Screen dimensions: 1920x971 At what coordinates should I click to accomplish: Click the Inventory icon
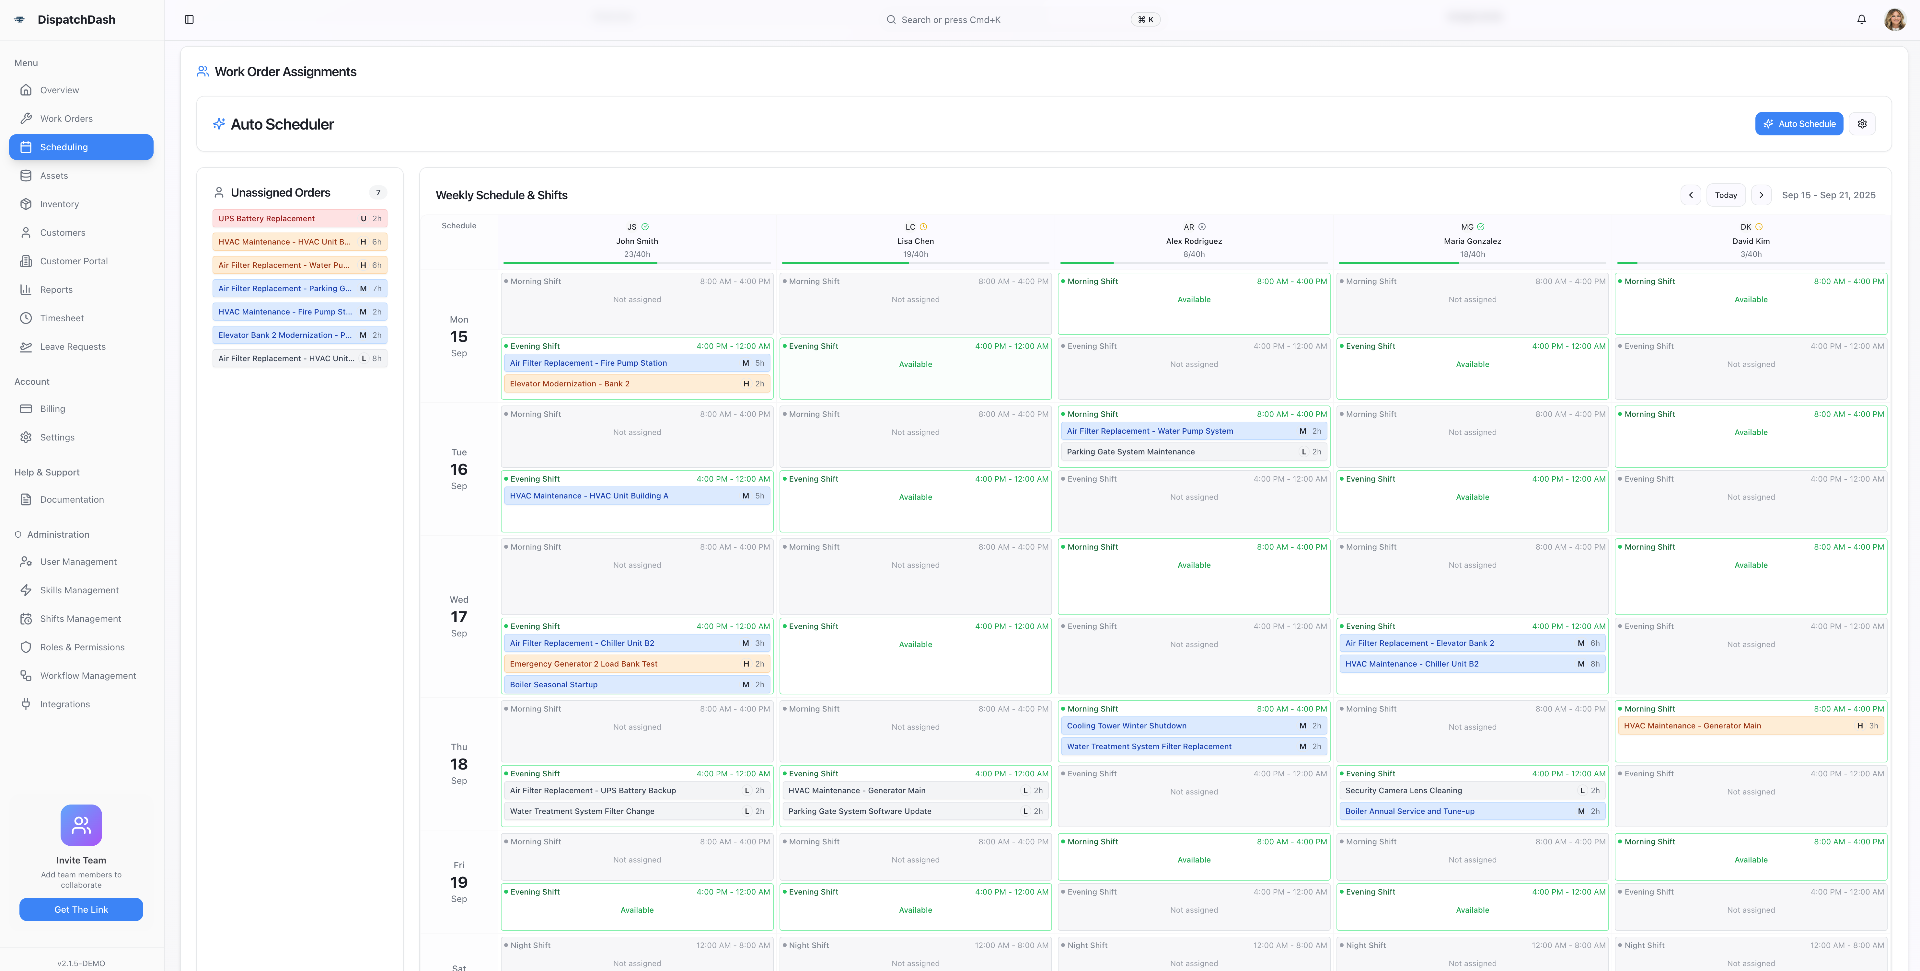pos(26,204)
